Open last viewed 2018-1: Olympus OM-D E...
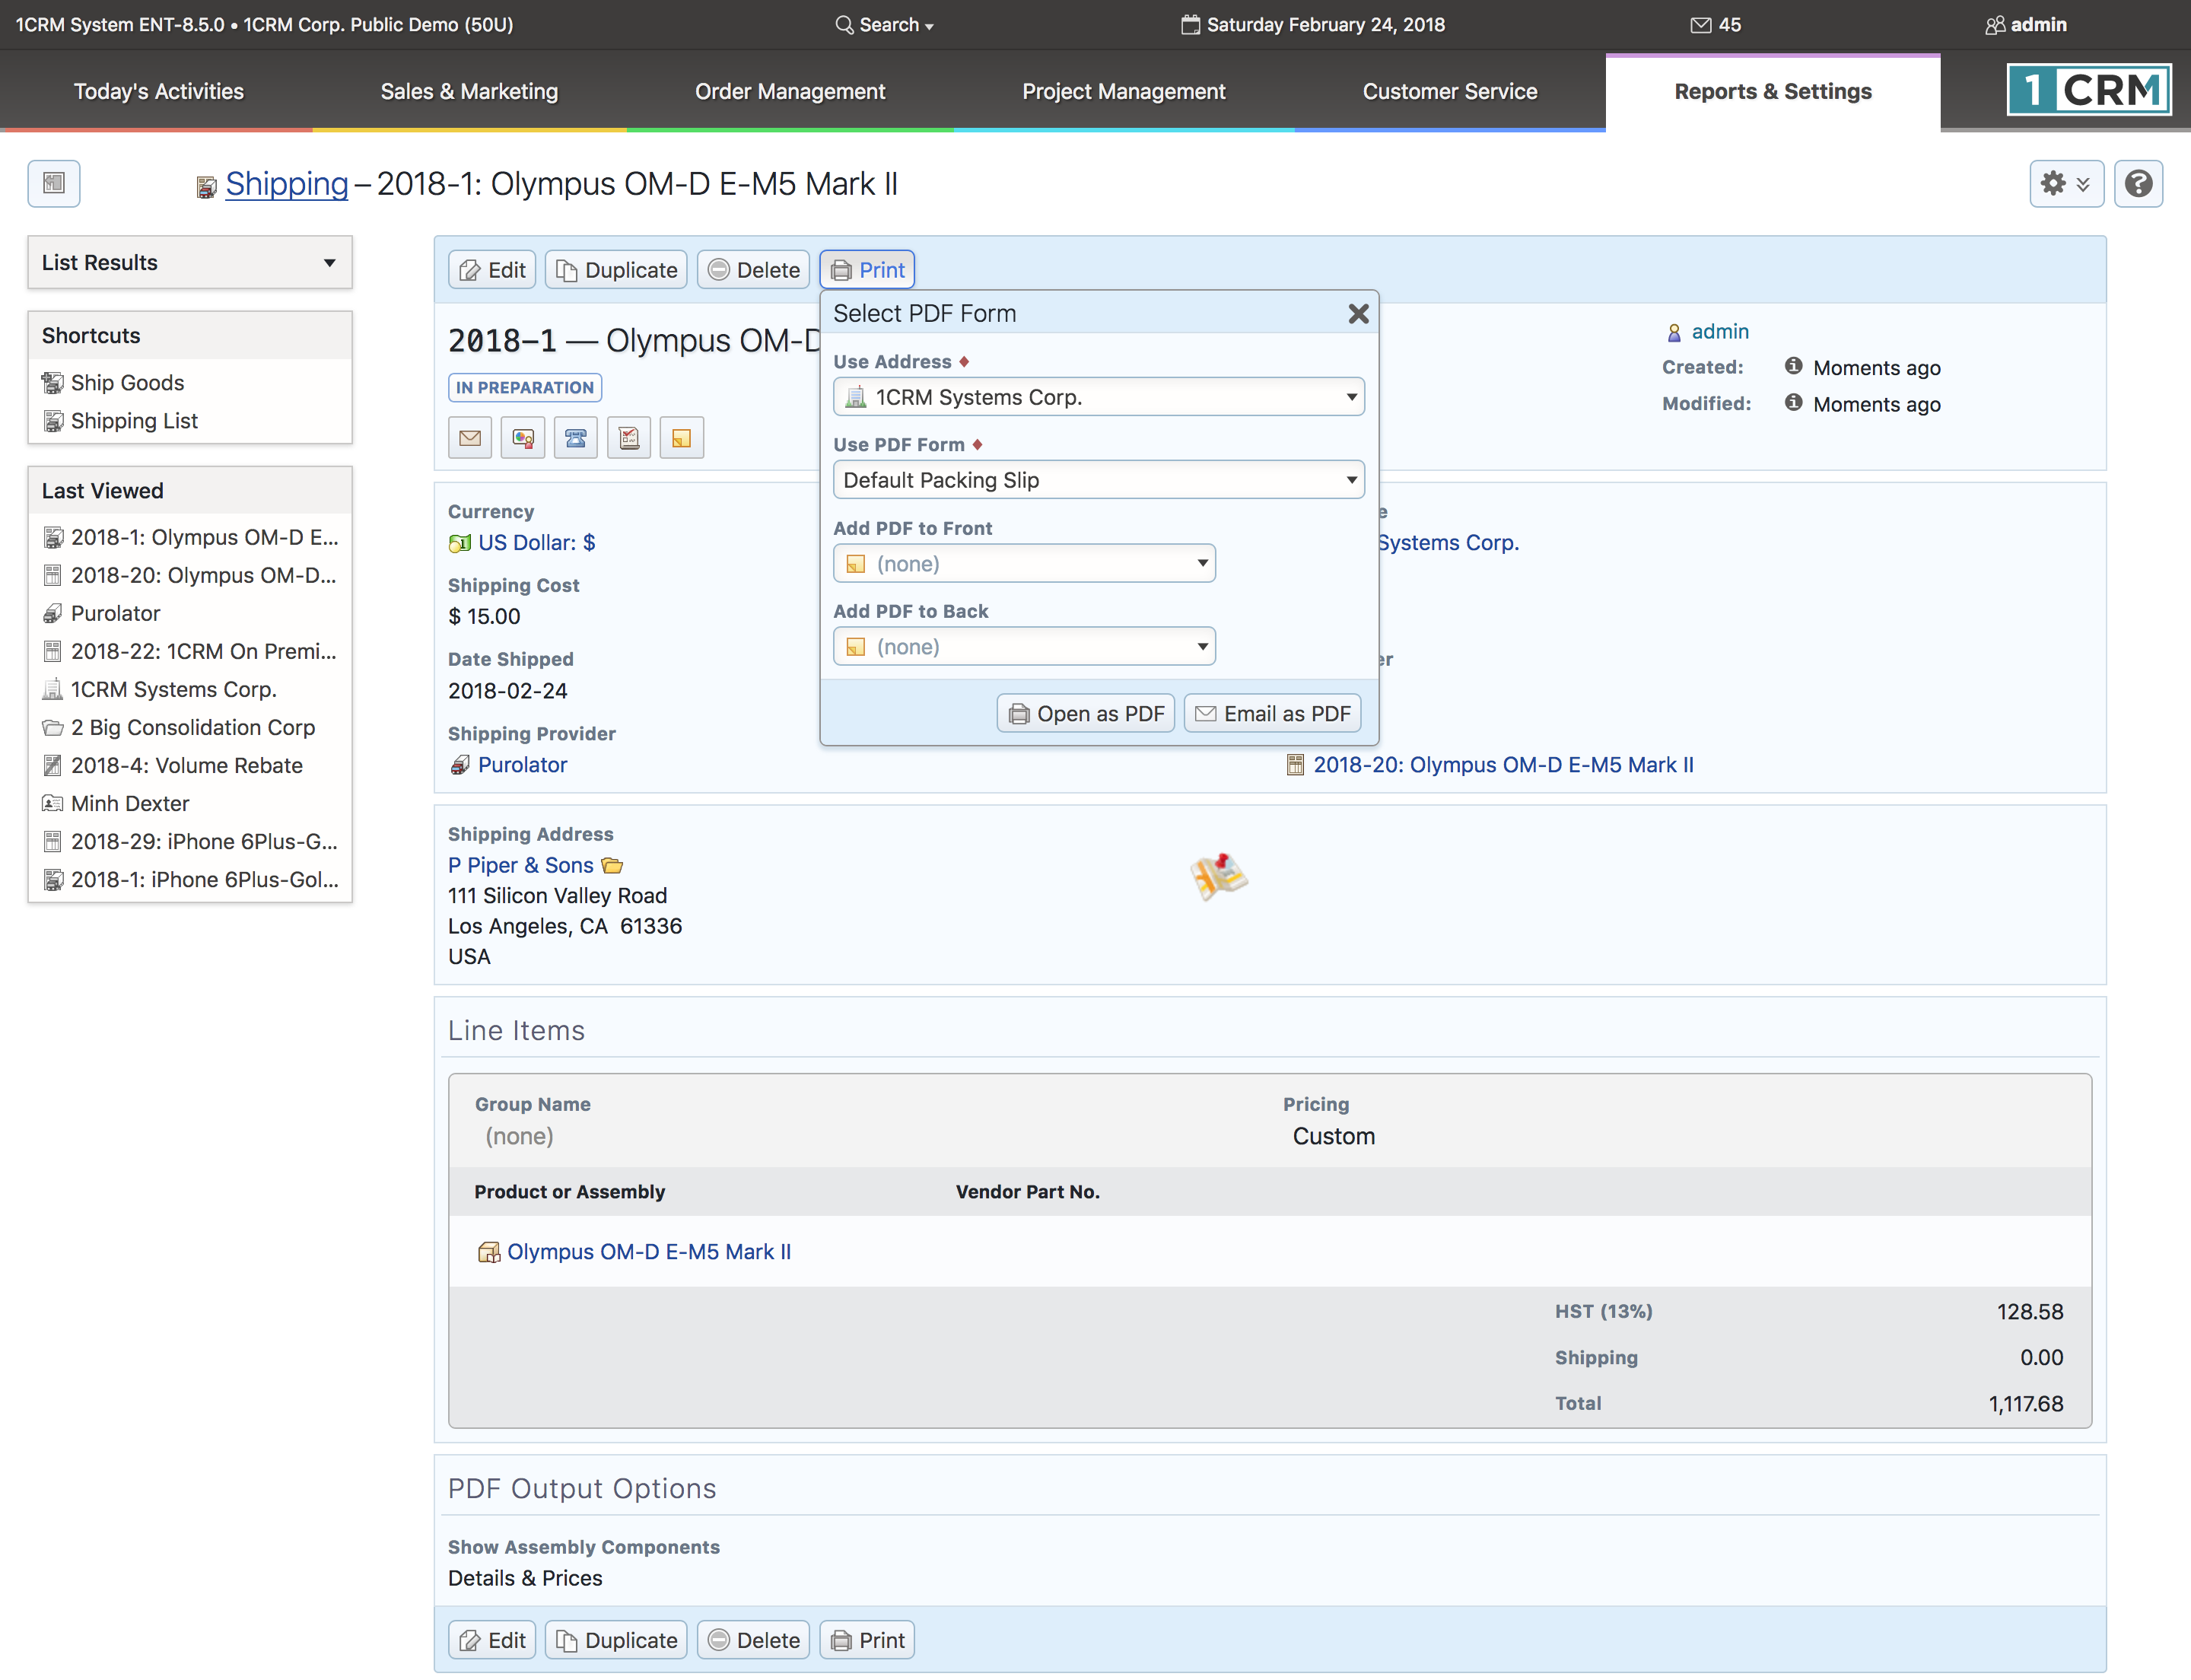Image resolution: width=2191 pixels, height=1680 pixels. 204,537
